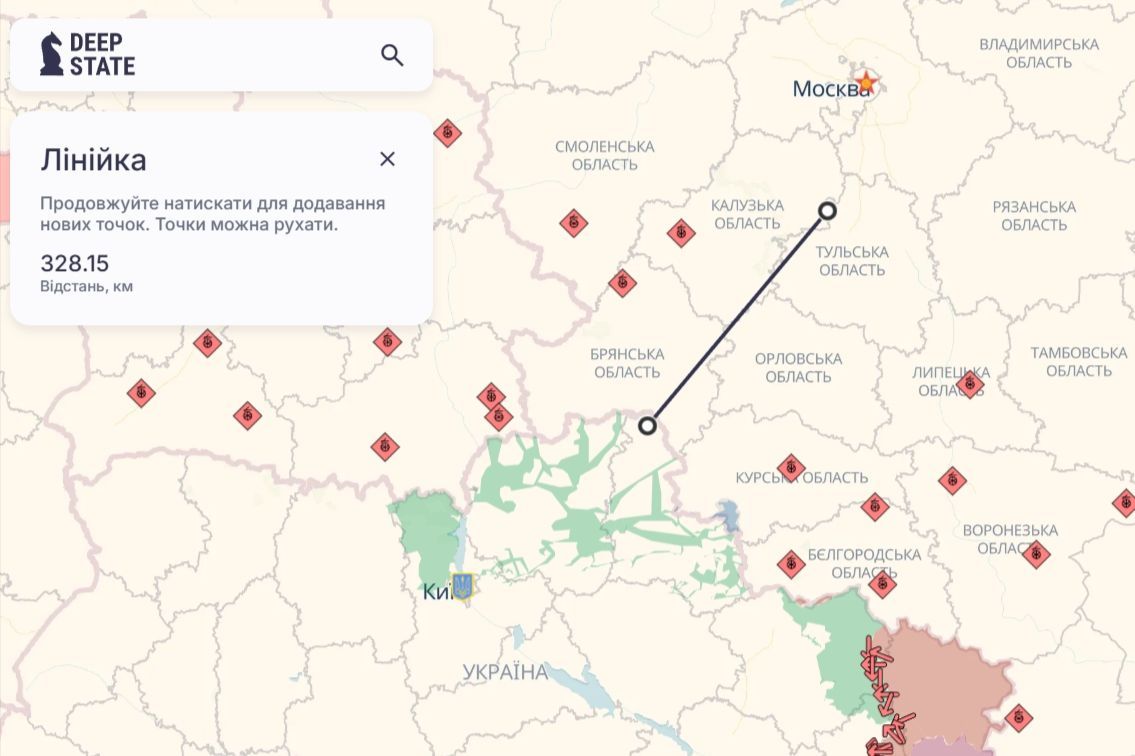This screenshot has width=1135, height=756.
Task: Open the map search magnifier
Action: click(x=392, y=55)
